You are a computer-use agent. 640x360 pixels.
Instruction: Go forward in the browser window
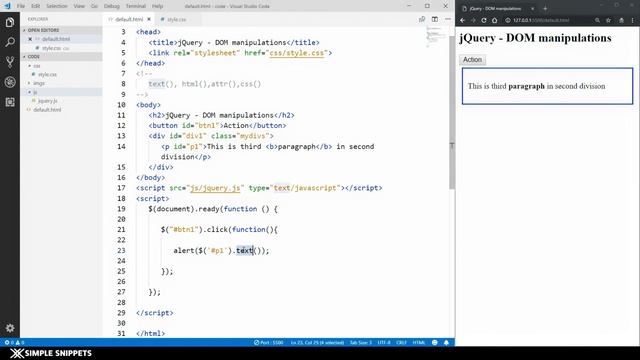pos(473,20)
